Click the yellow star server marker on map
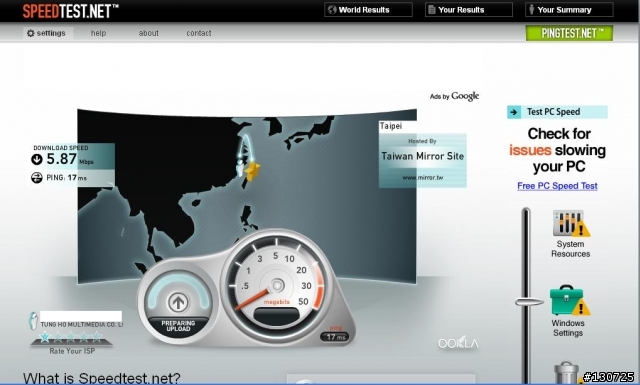640x385 pixels. point(253,171)
